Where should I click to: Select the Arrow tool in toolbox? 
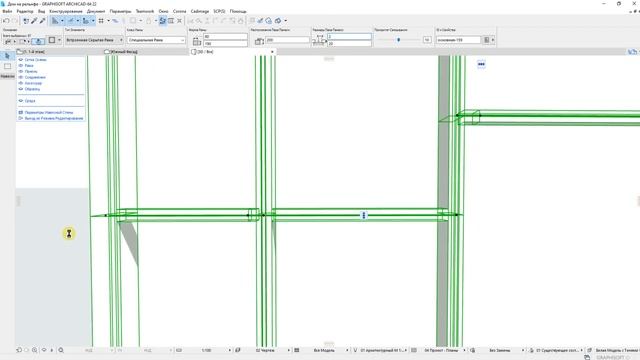7,56
